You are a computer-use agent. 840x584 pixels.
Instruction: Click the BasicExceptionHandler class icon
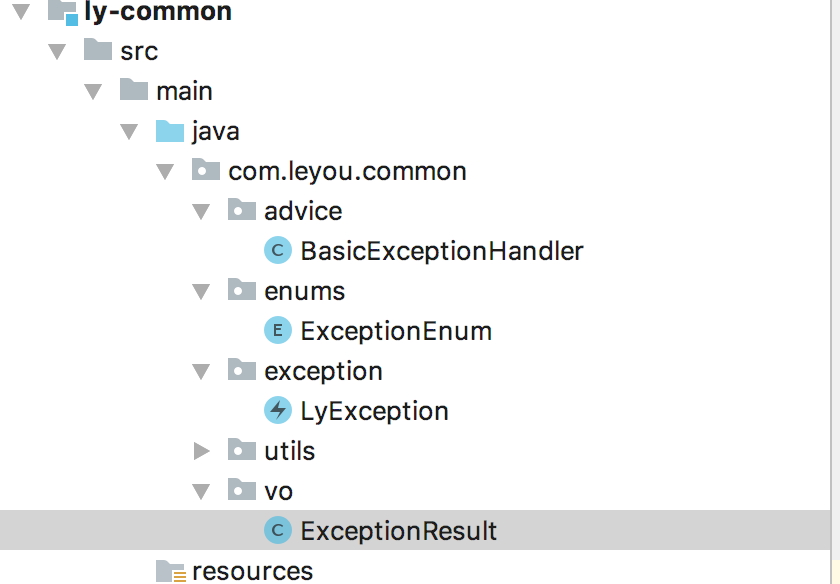pyautogui.click(x=277, y=251)
